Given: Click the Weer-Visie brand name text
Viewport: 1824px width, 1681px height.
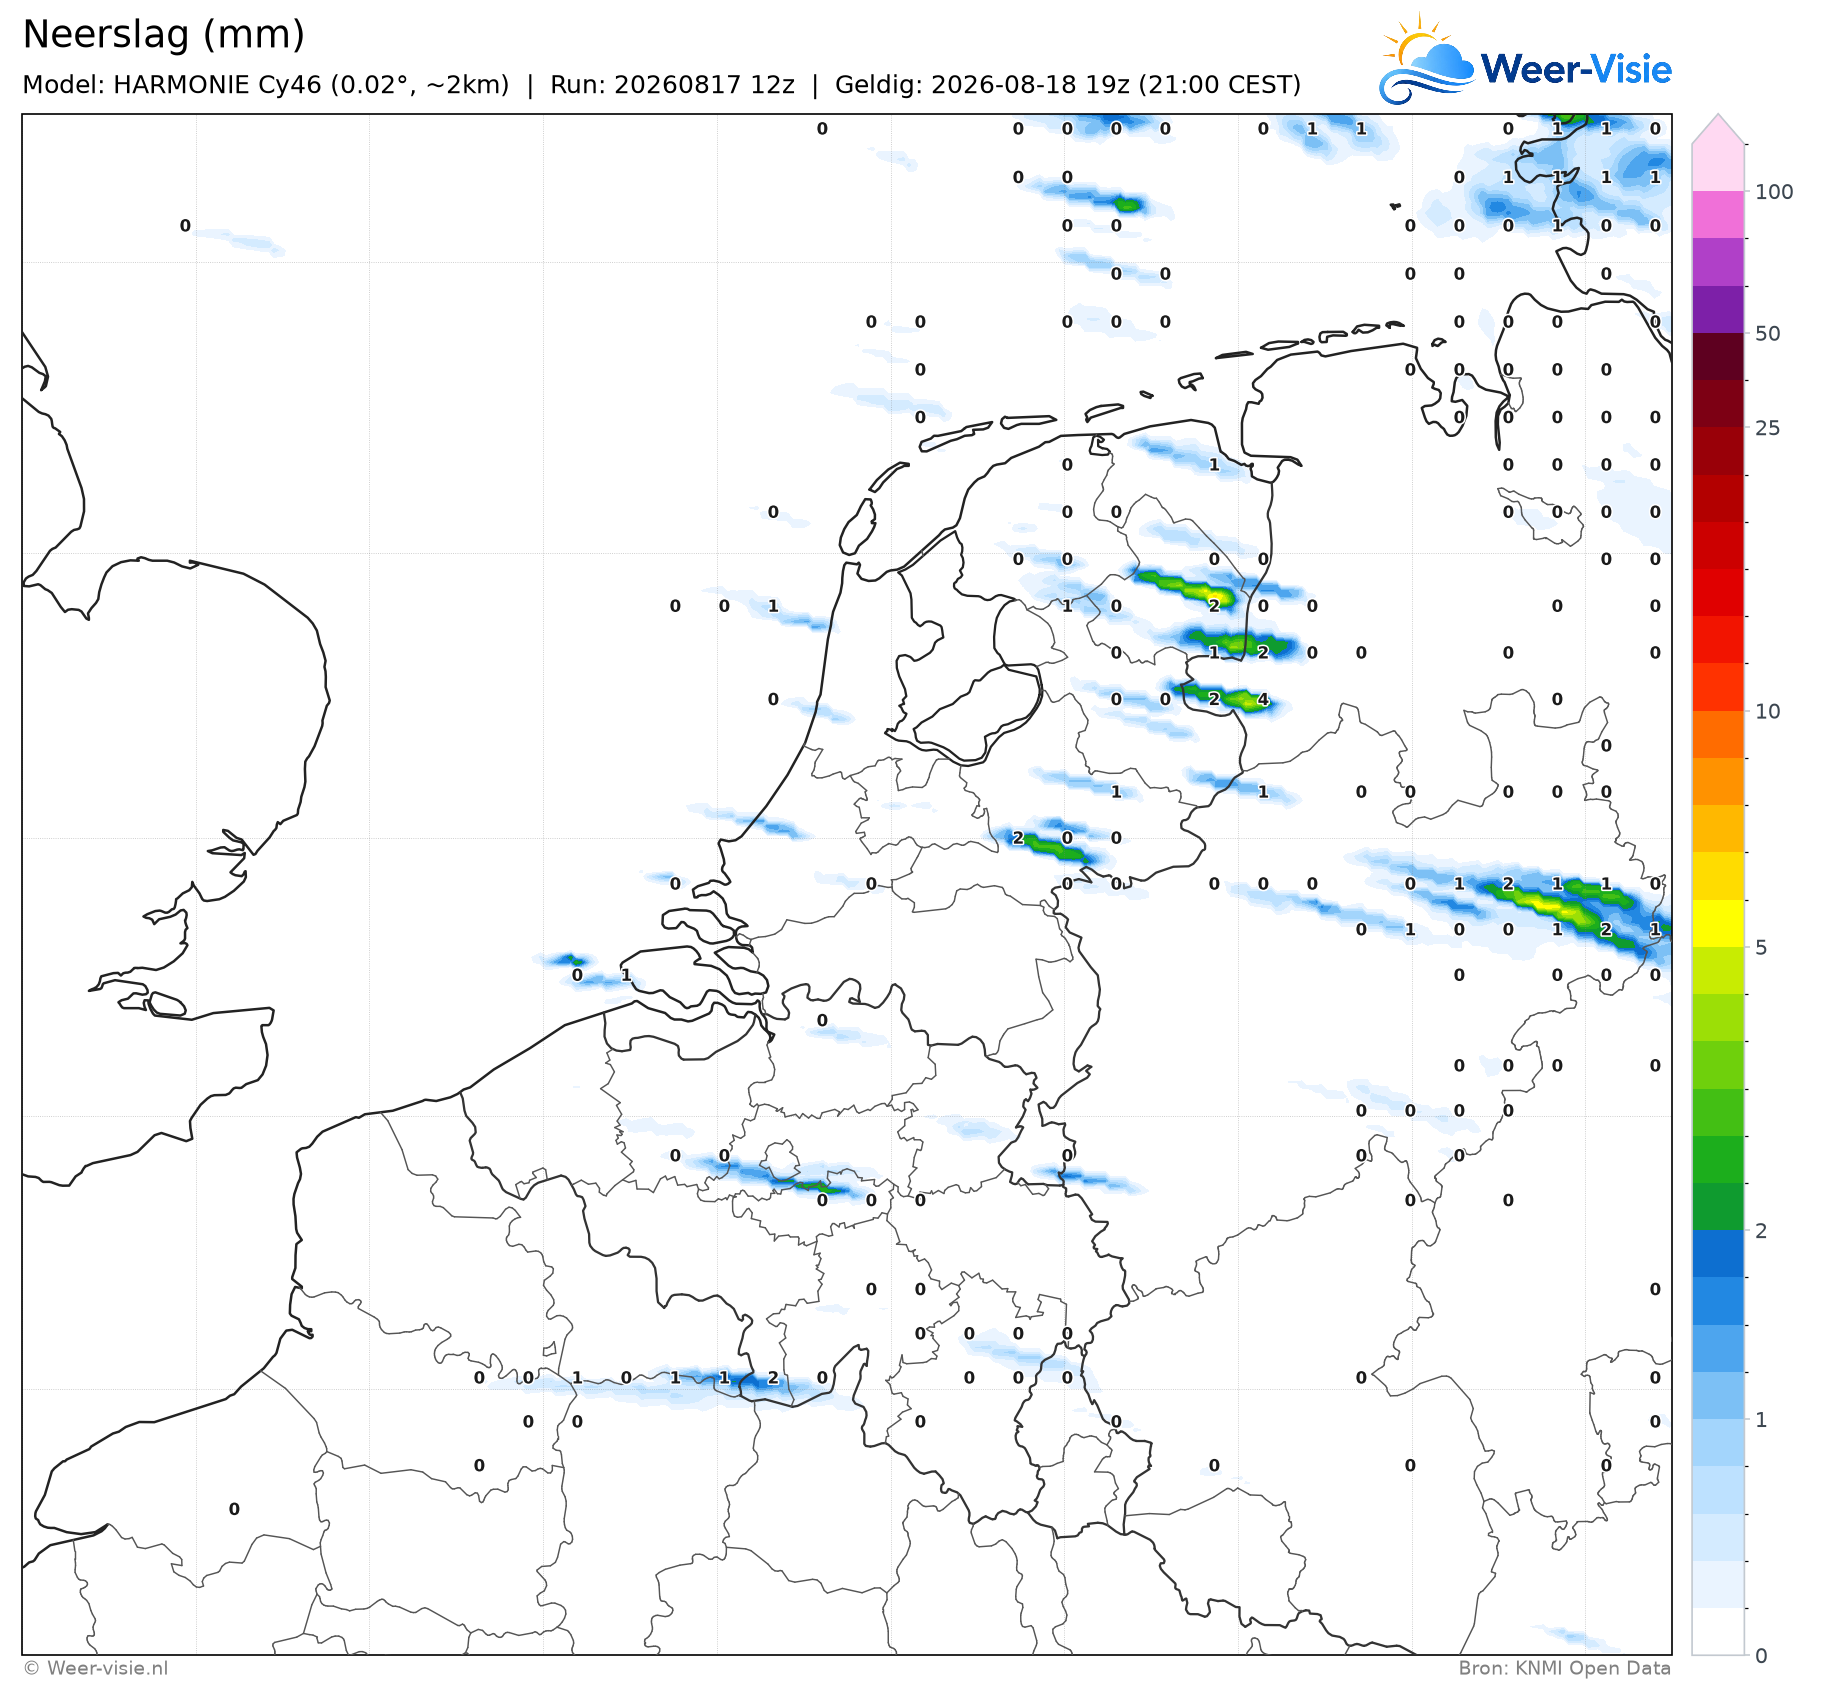Looking at the screenshot, I should tap(1577, 69).
